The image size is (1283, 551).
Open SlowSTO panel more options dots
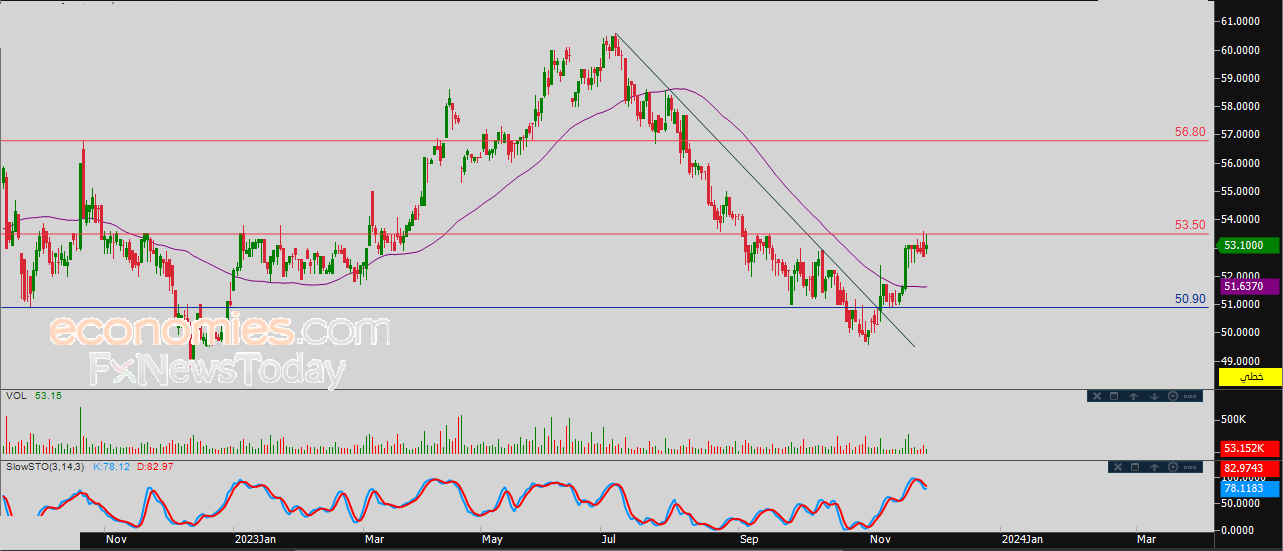1190,467
